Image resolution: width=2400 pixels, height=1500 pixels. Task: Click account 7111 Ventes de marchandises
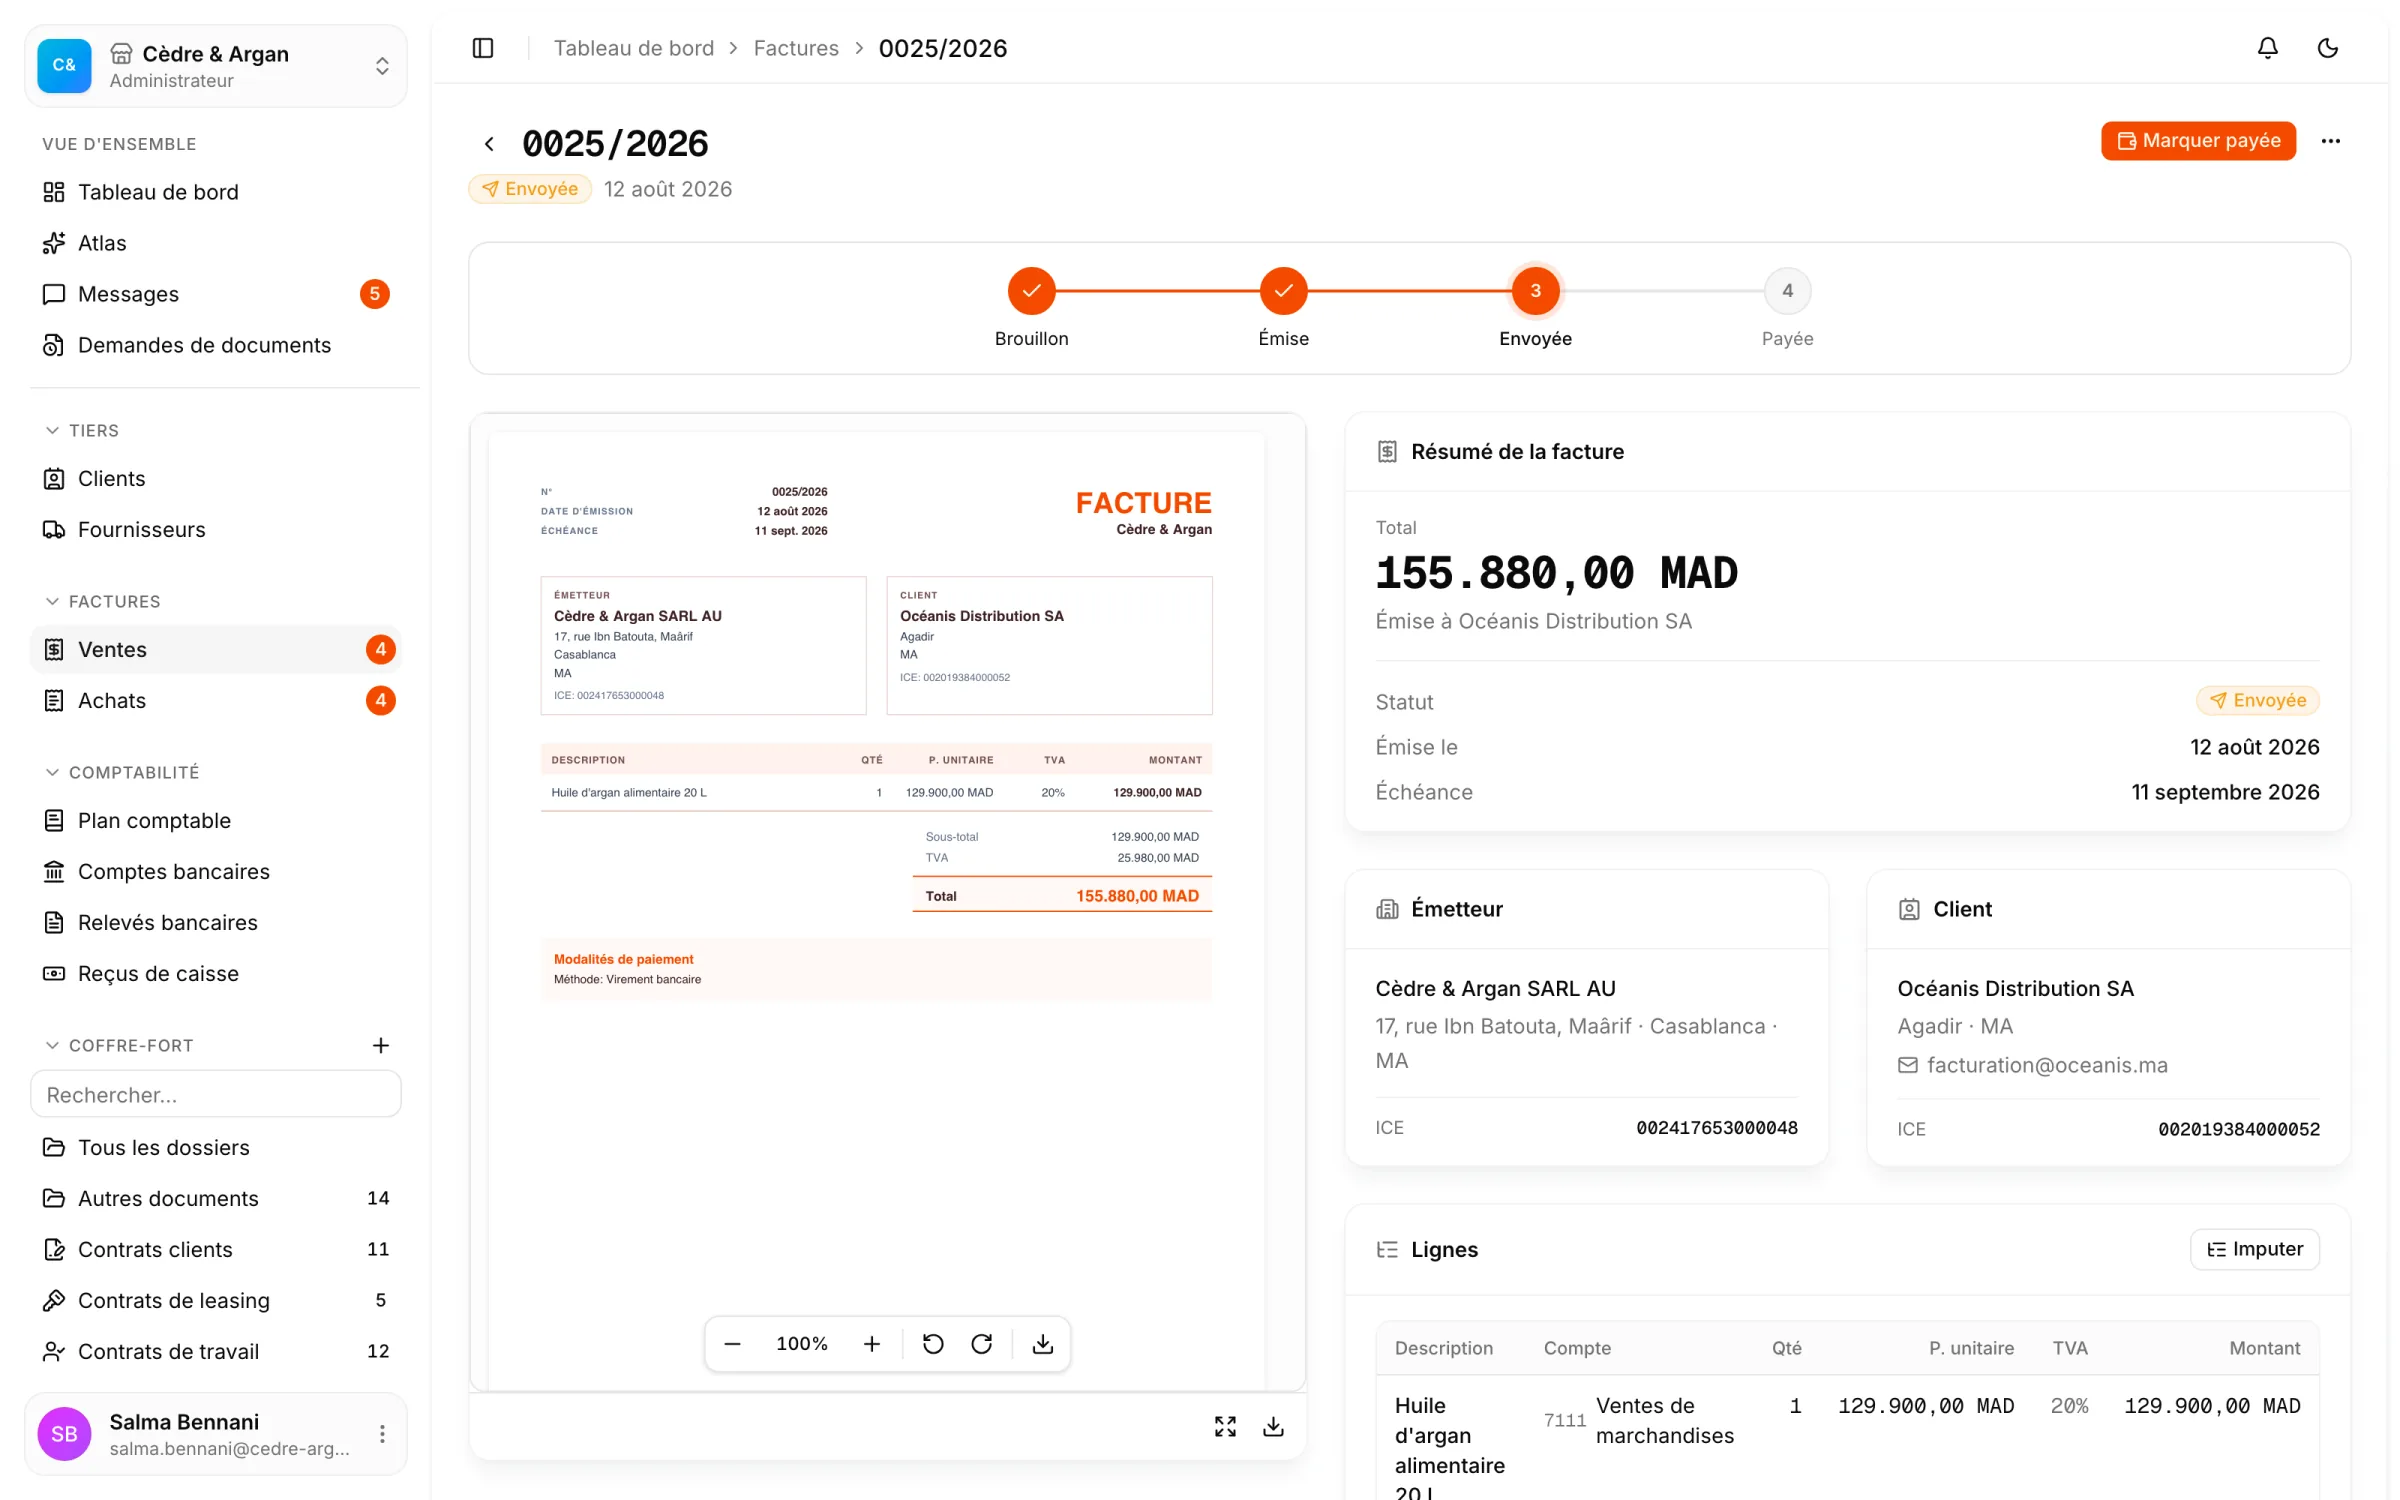tap(1639, 1421)
